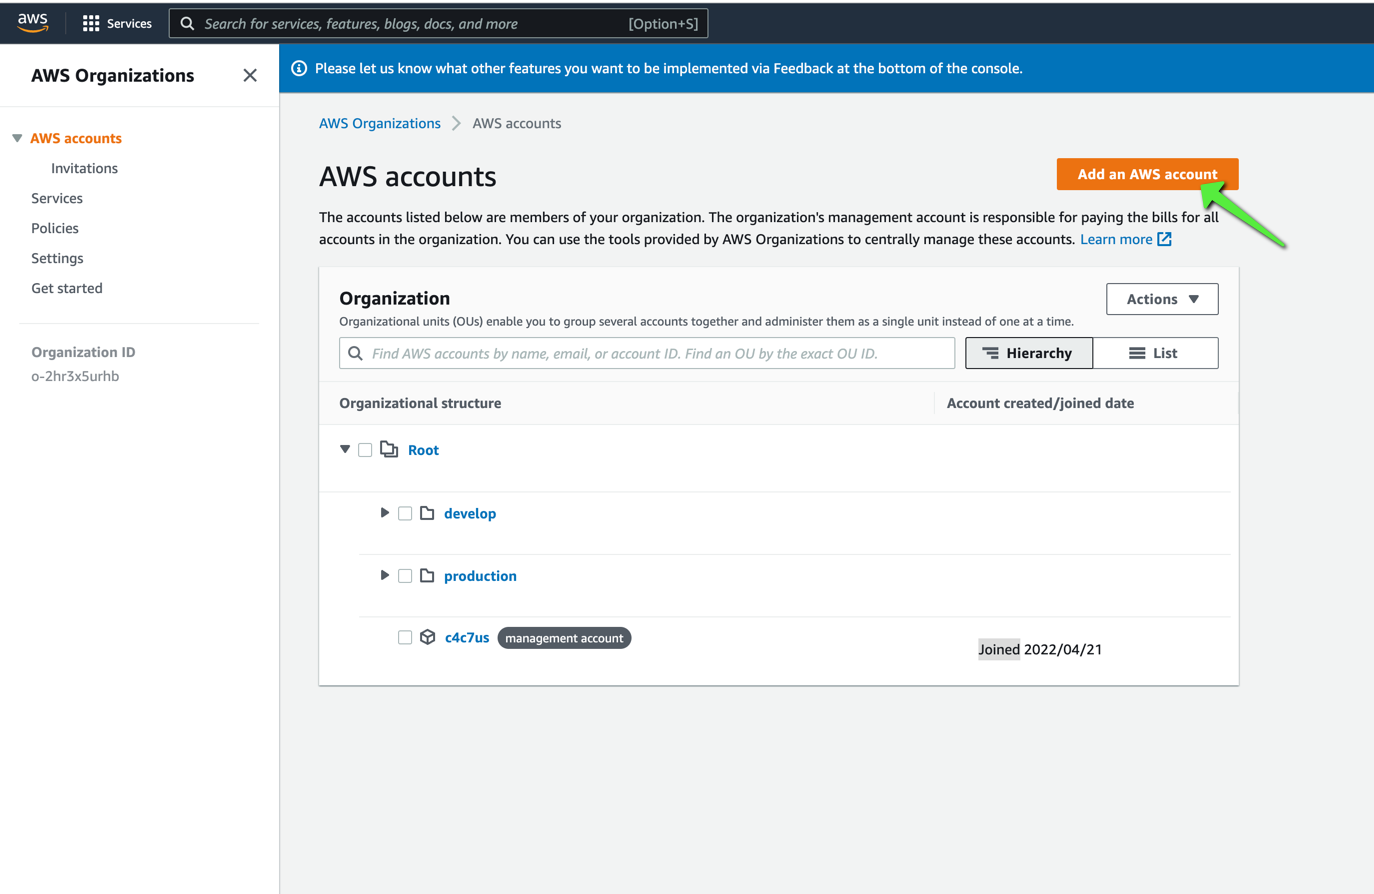Select the Root checkbox

(365, 450)
